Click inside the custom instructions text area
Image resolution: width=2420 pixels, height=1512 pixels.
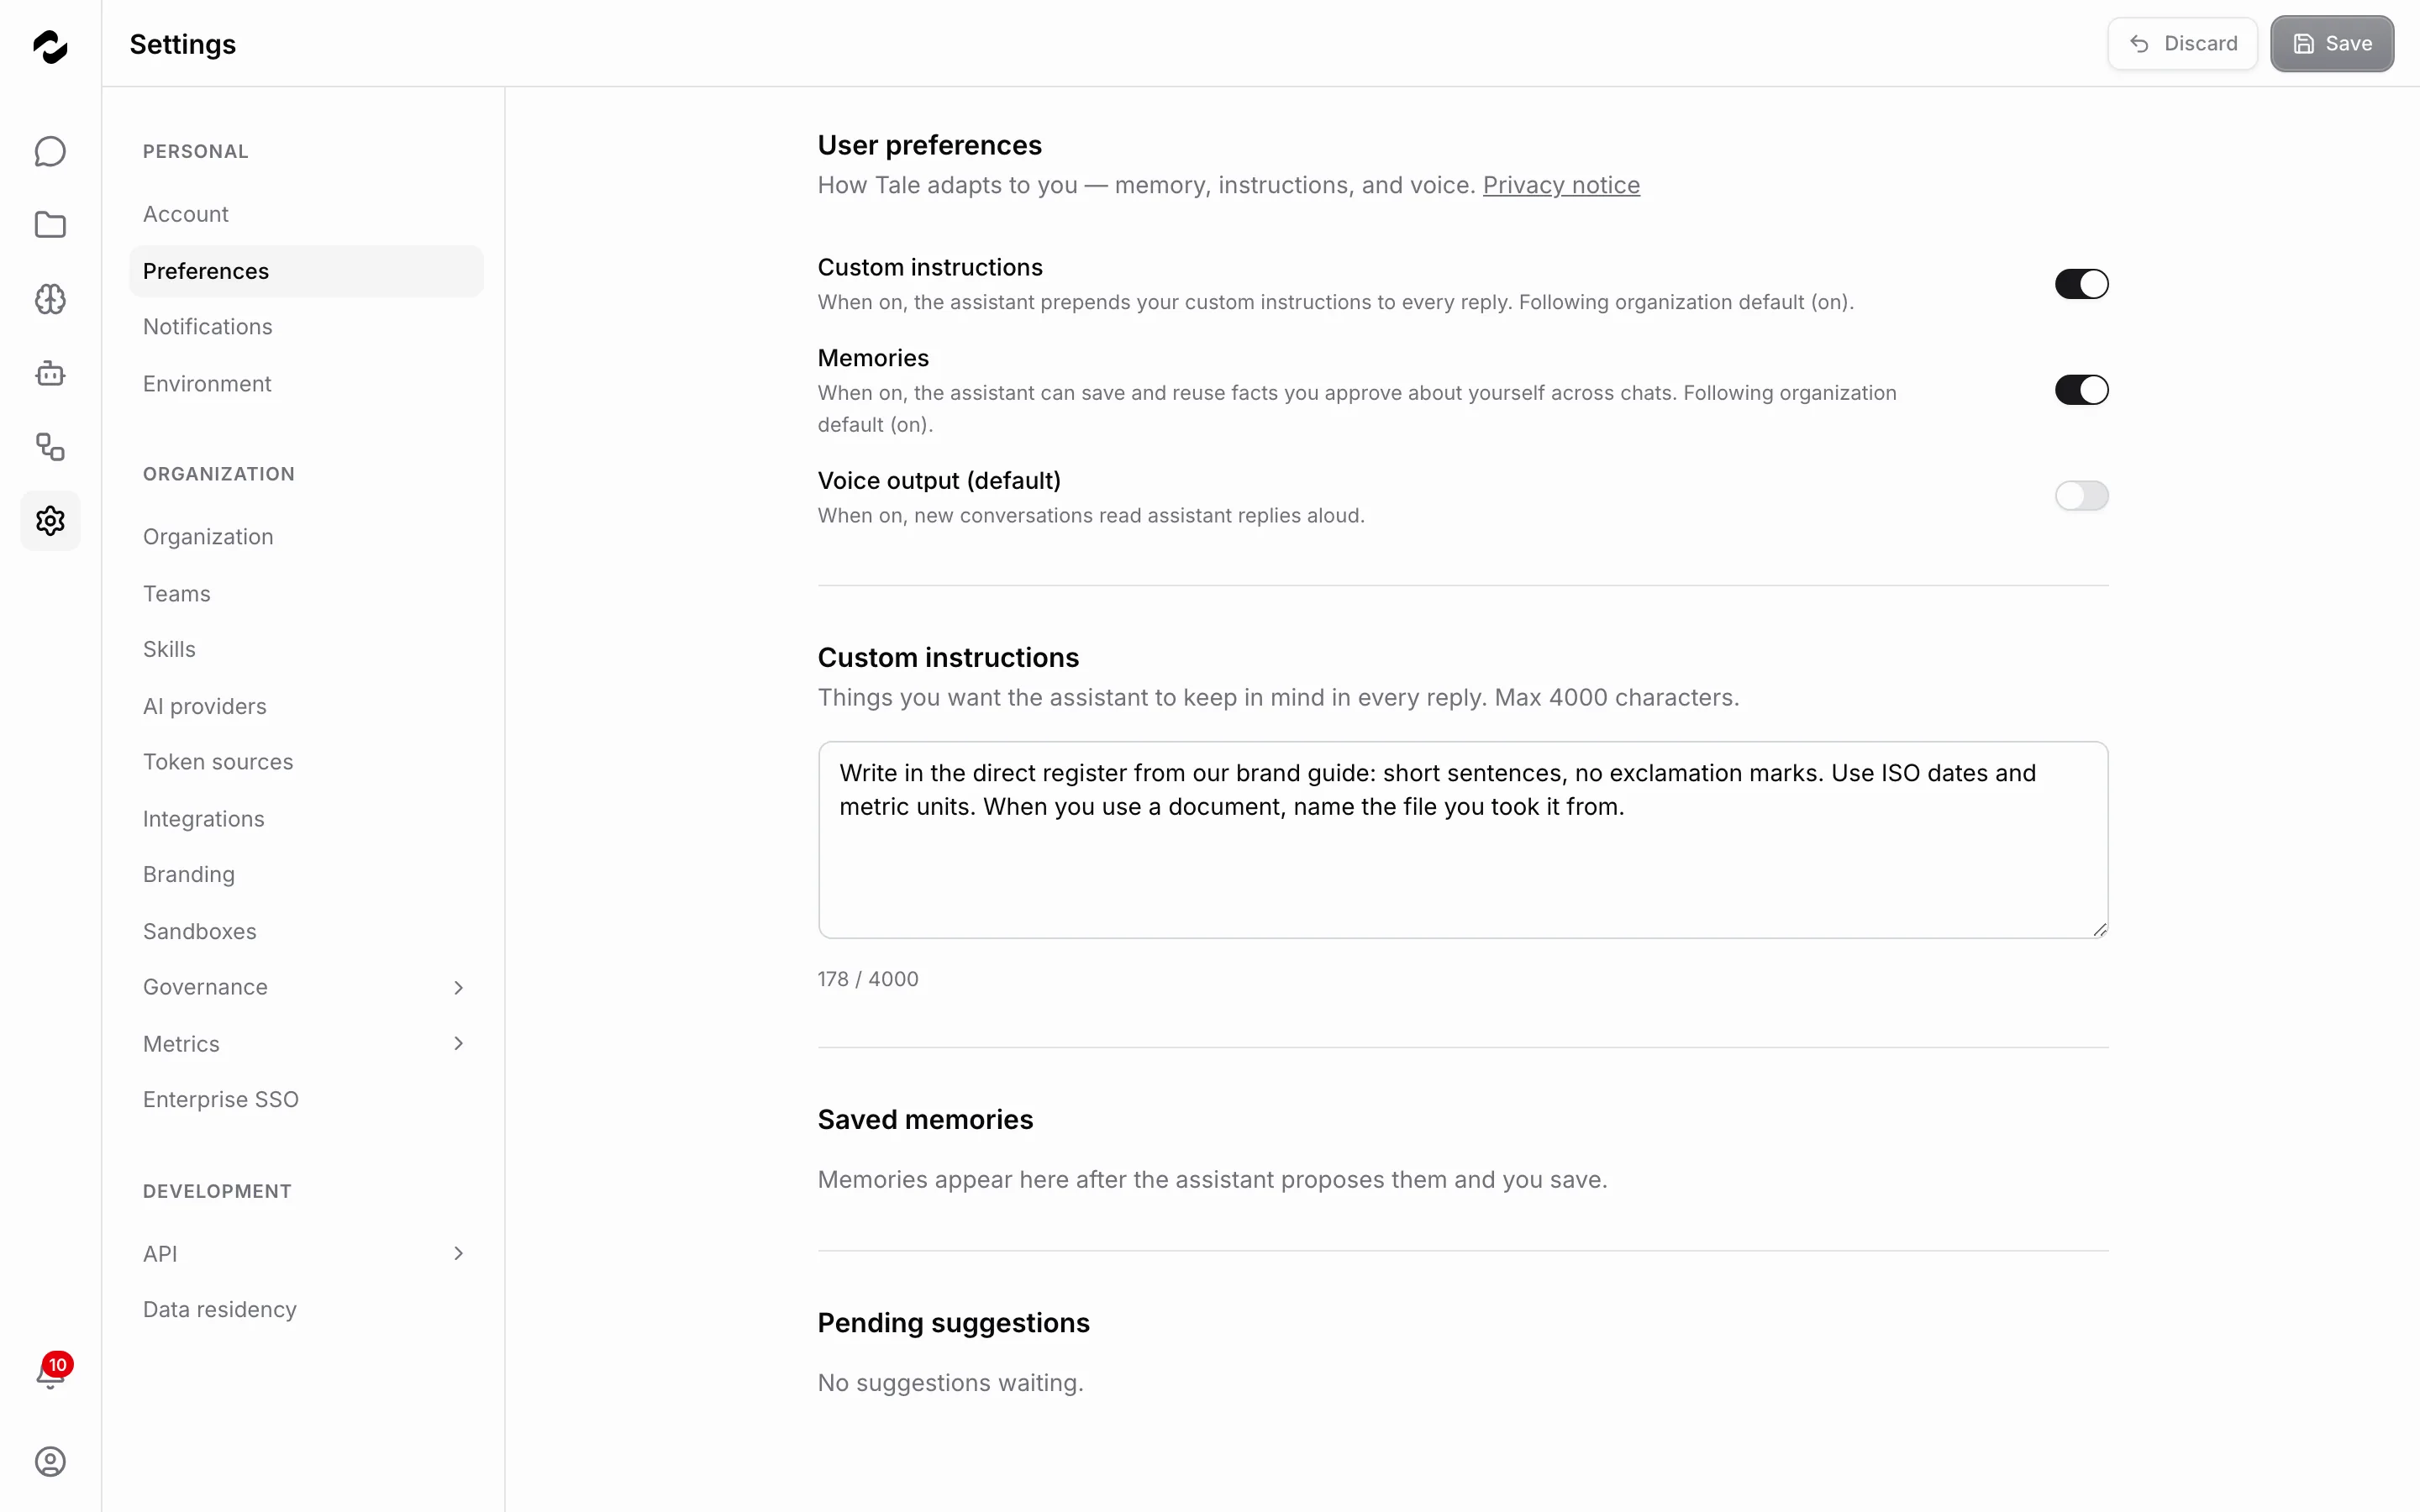(x=1463, y=840)
